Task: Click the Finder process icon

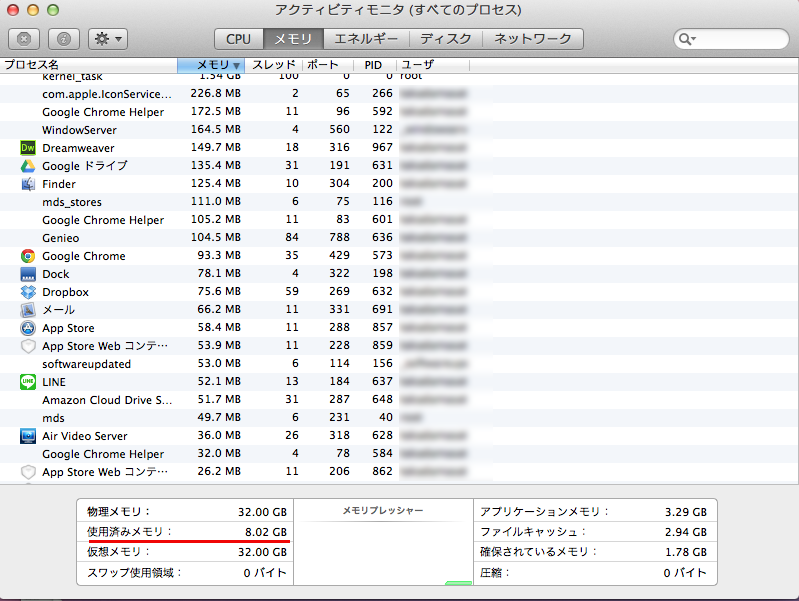Action: click(28, 184)
